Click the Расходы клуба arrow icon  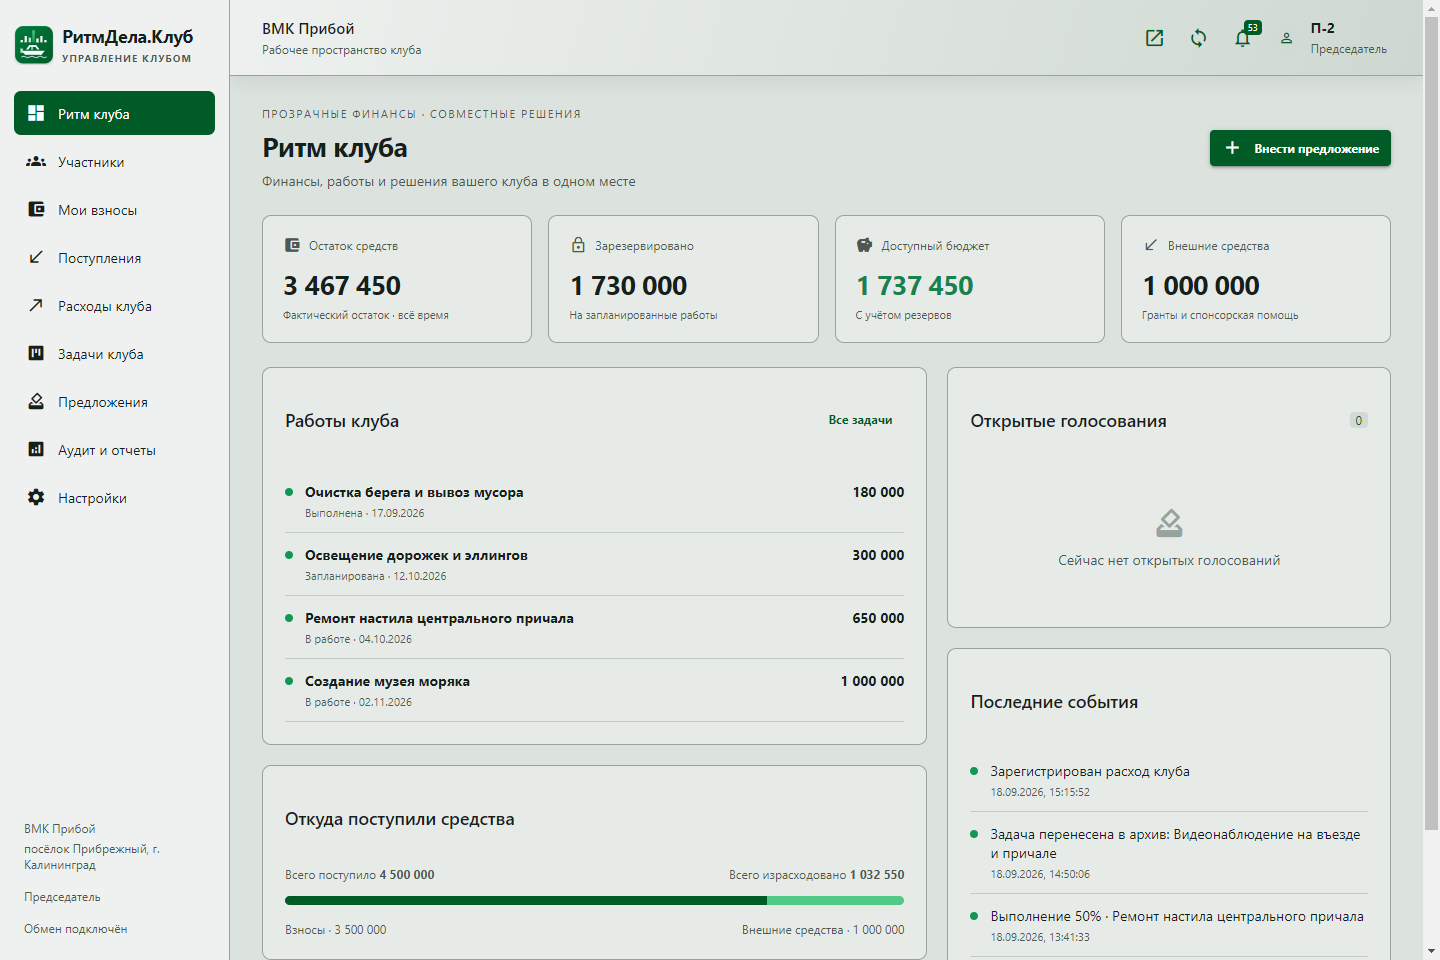pyautogui.click(x=36, y=305)
